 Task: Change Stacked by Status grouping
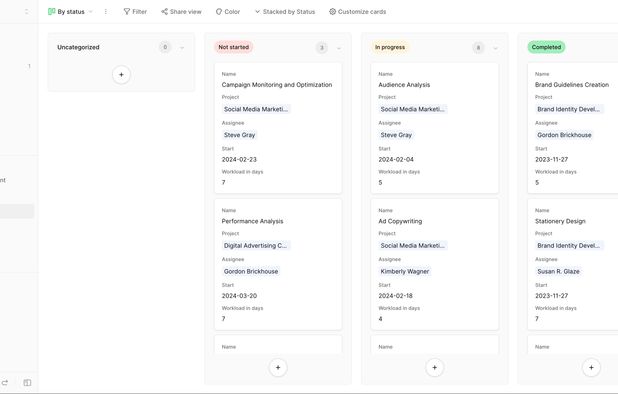coord(285,12)
